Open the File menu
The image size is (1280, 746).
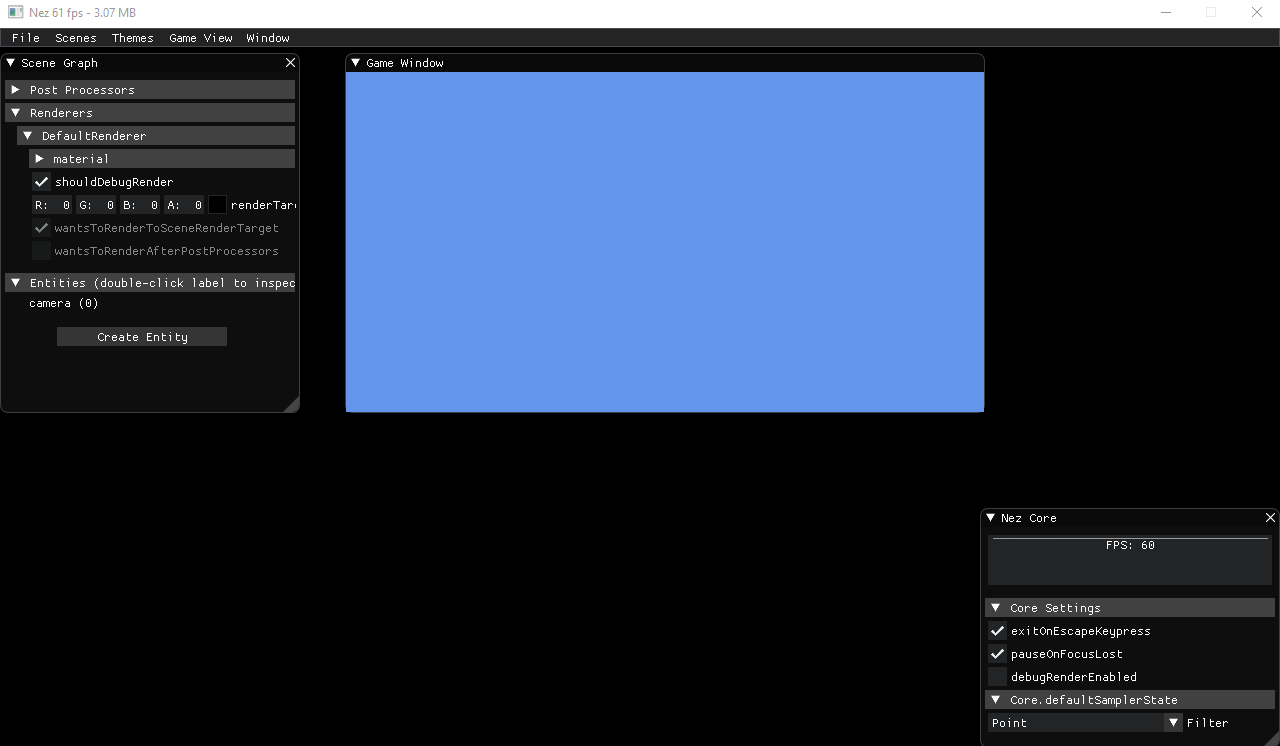click(x=25, y=38)
